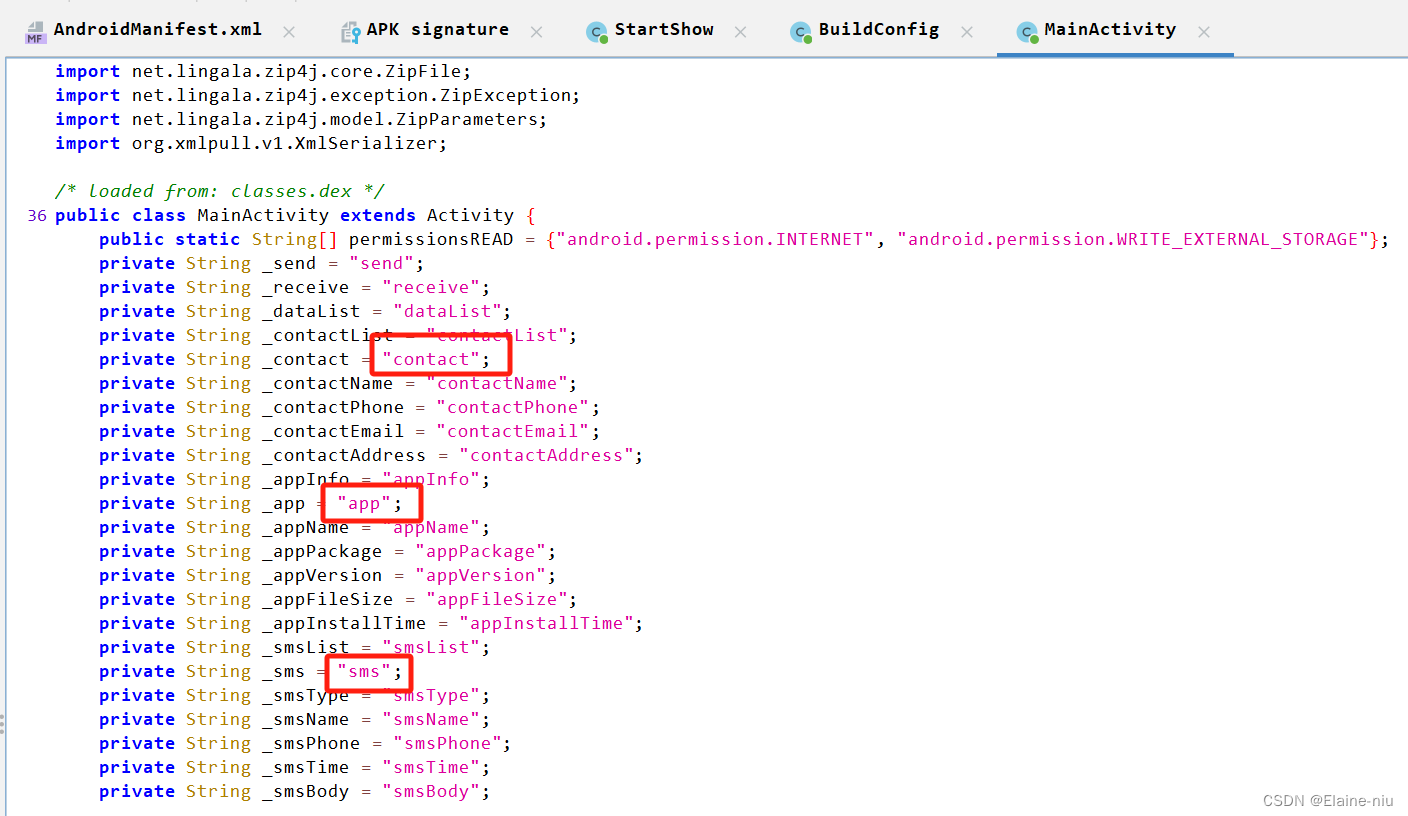1408x816 pixels.
Task: Close the BuildConfig tab
Action: point(967,32)
